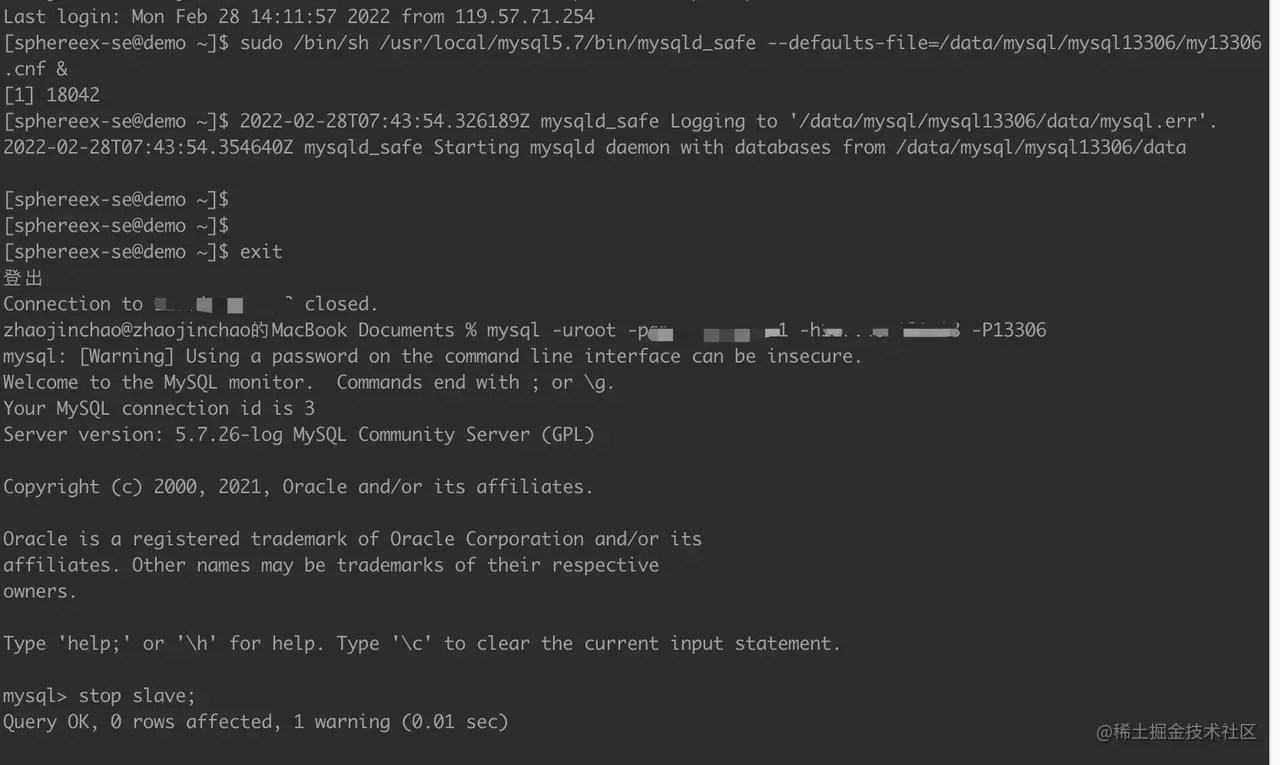
Task: Click the IP address 119.57.71.254
Action: coord(524,17)
